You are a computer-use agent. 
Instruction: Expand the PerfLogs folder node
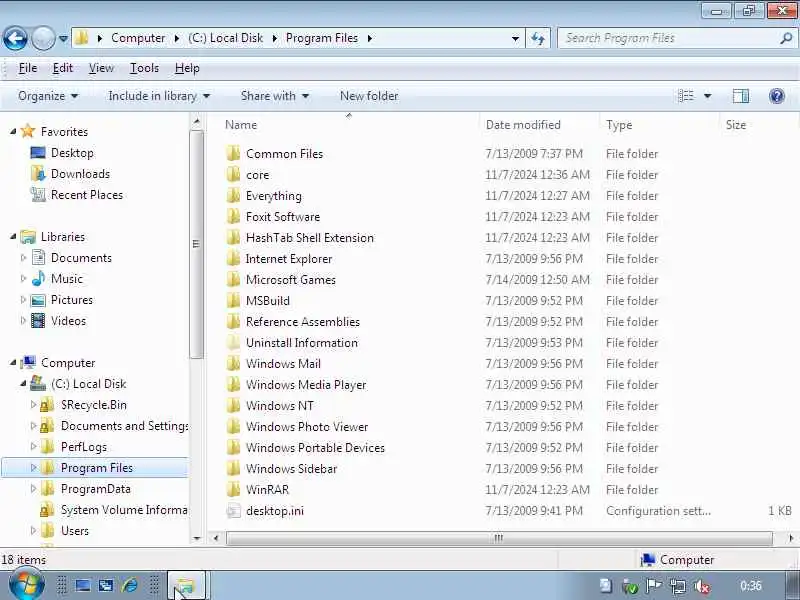(x=33, y=446)
